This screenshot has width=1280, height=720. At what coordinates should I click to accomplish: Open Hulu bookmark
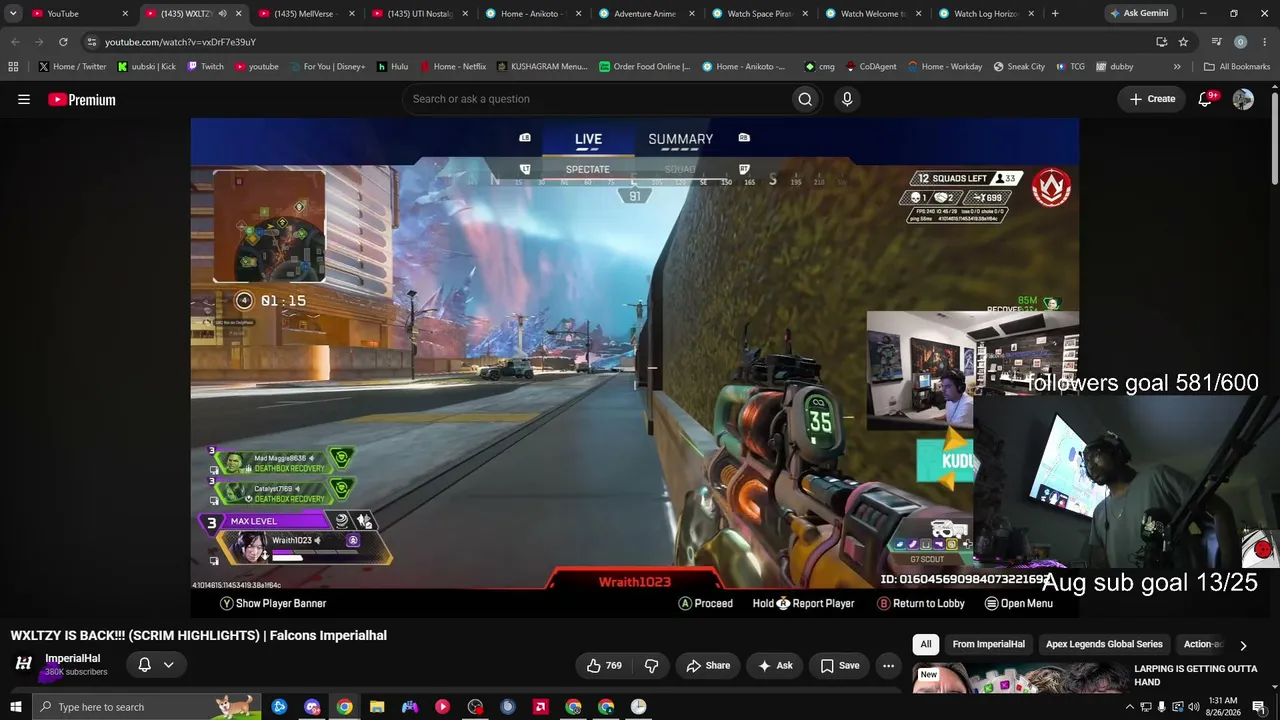(x=392, y=67)
